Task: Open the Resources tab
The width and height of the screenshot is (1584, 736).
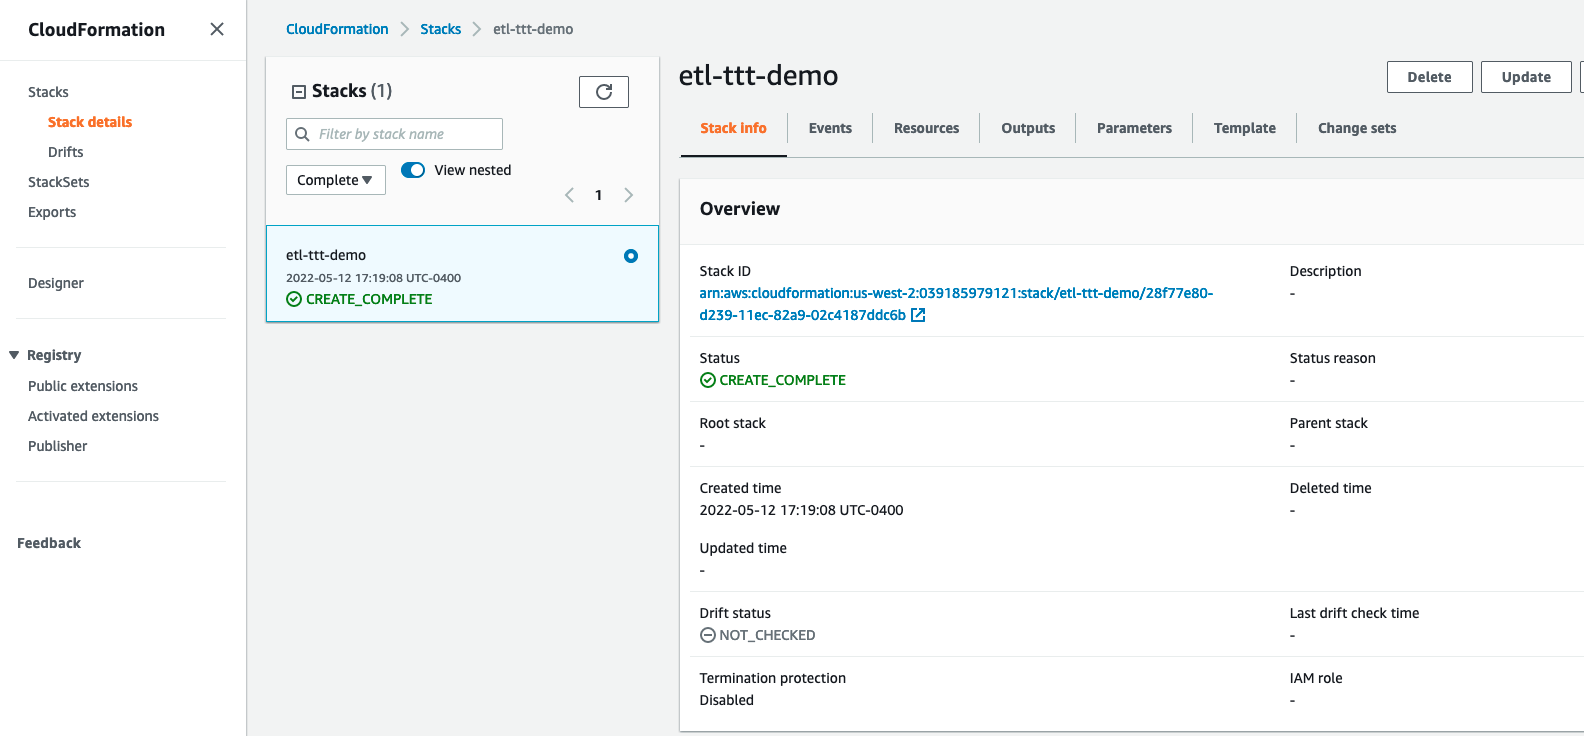Action: [926, 128]
